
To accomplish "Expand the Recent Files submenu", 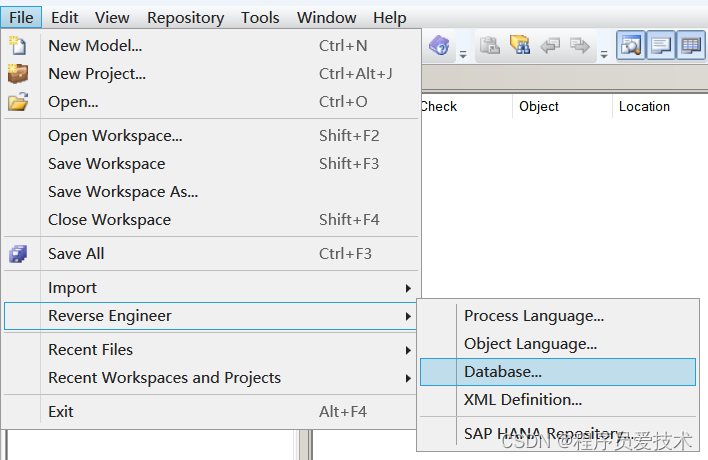I will pos(90,349).
